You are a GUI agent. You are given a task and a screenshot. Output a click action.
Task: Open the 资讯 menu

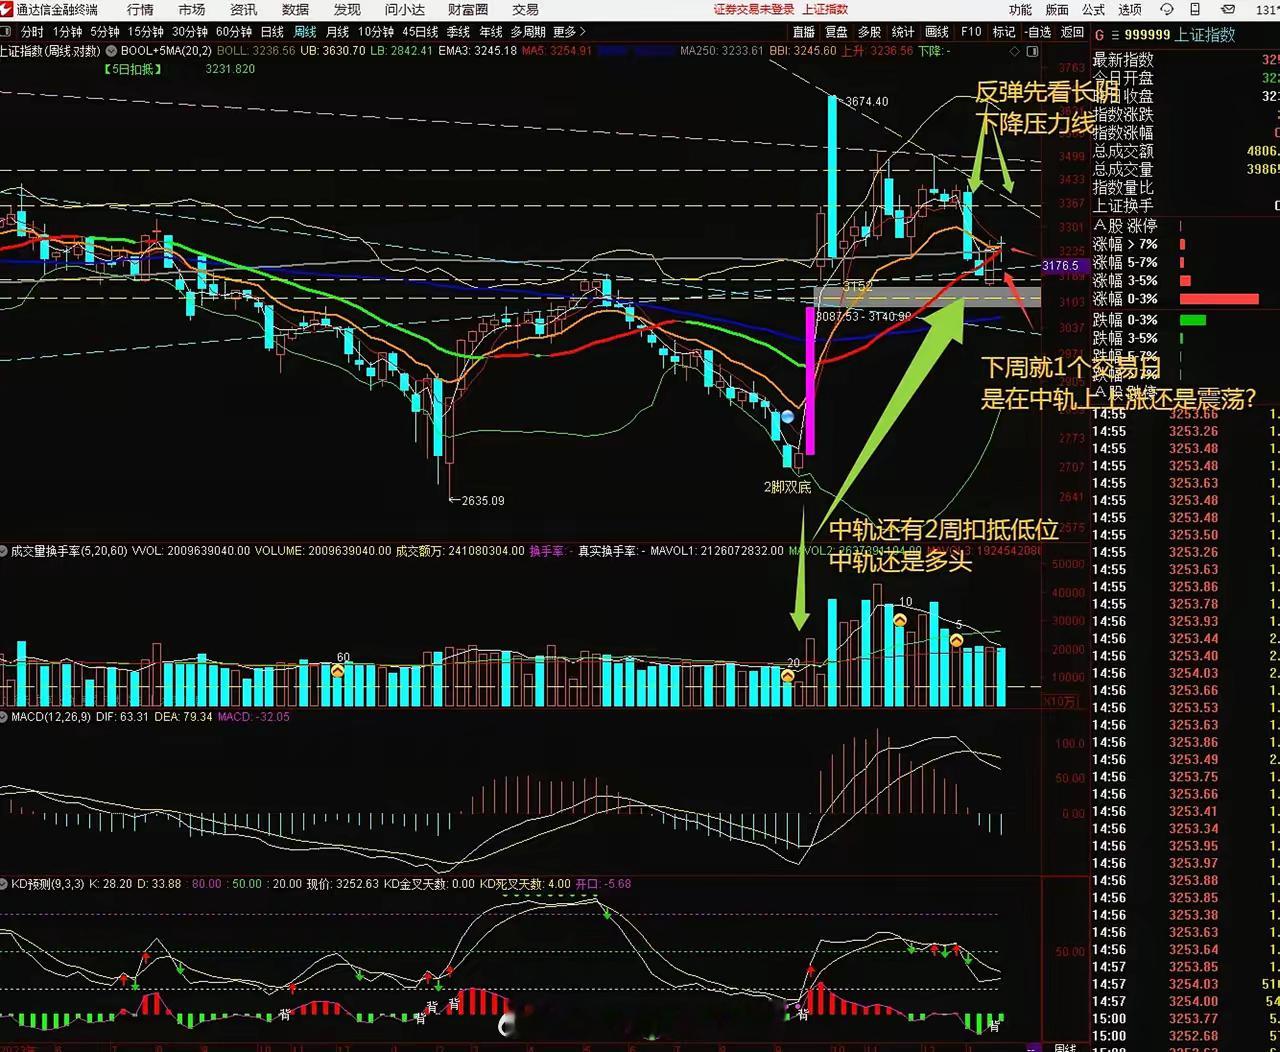(x=243, y=9)
